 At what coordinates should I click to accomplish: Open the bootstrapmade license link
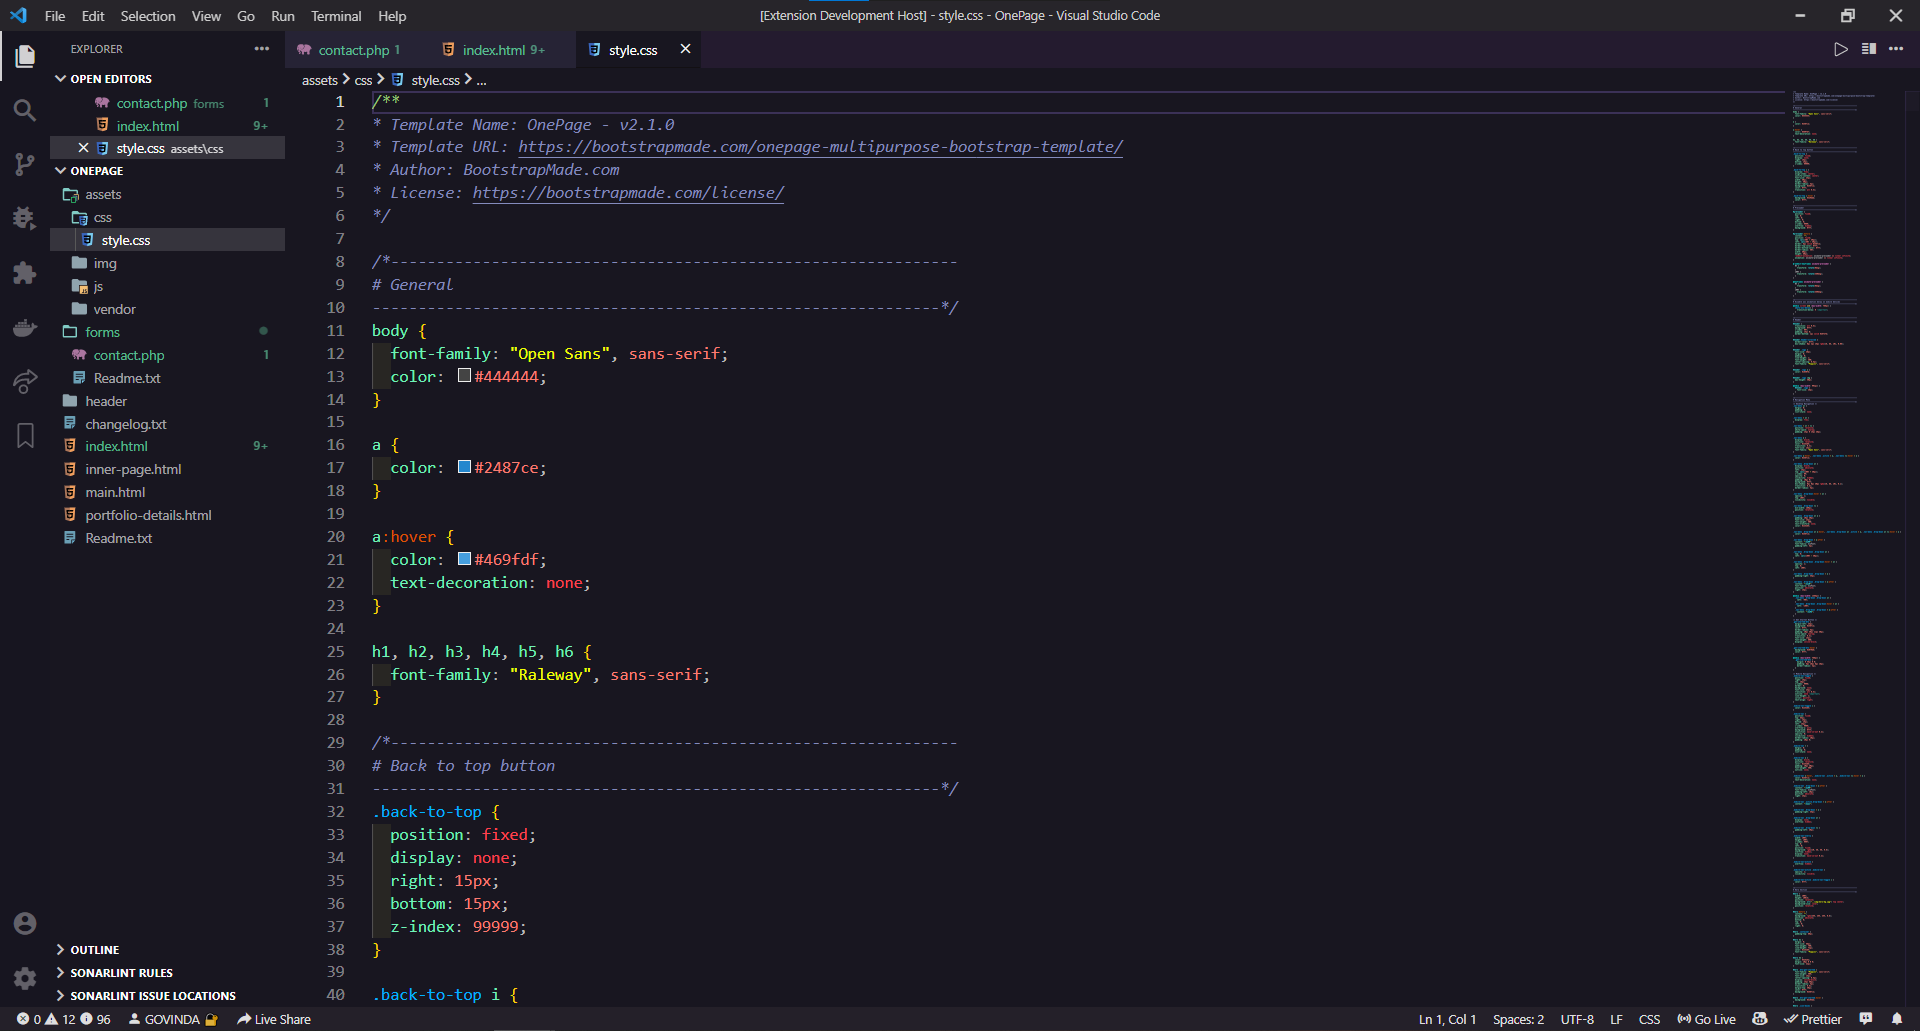[x=628, y=193]
